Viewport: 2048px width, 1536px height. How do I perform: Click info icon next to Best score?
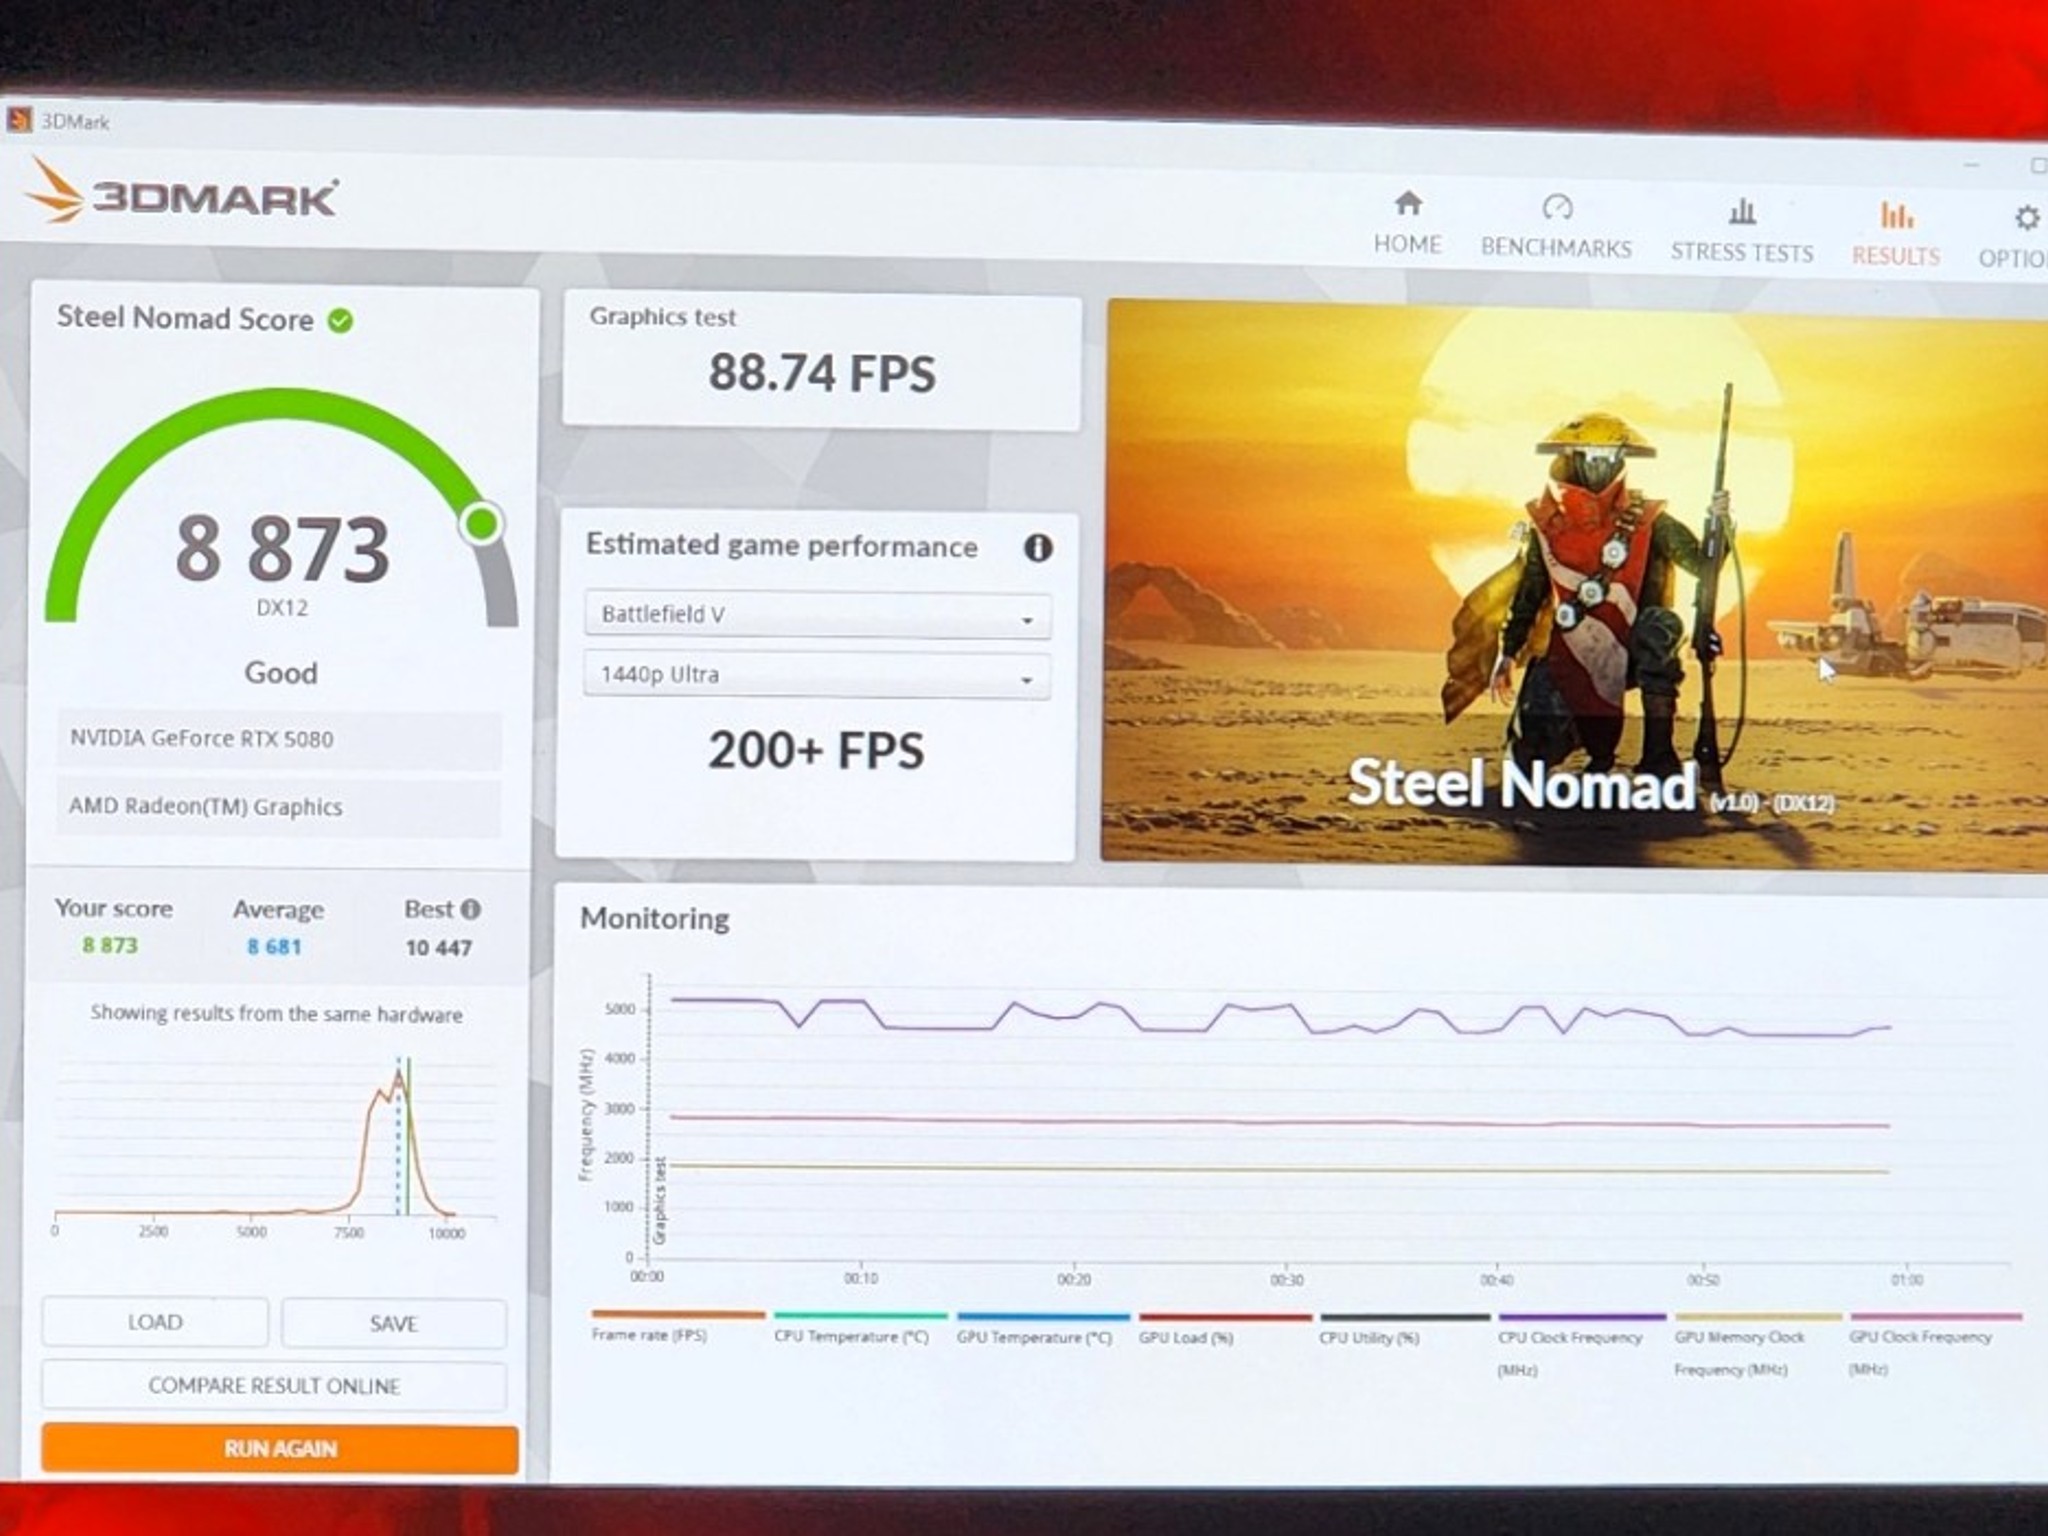pyautogui.click(x=471, y=909)
